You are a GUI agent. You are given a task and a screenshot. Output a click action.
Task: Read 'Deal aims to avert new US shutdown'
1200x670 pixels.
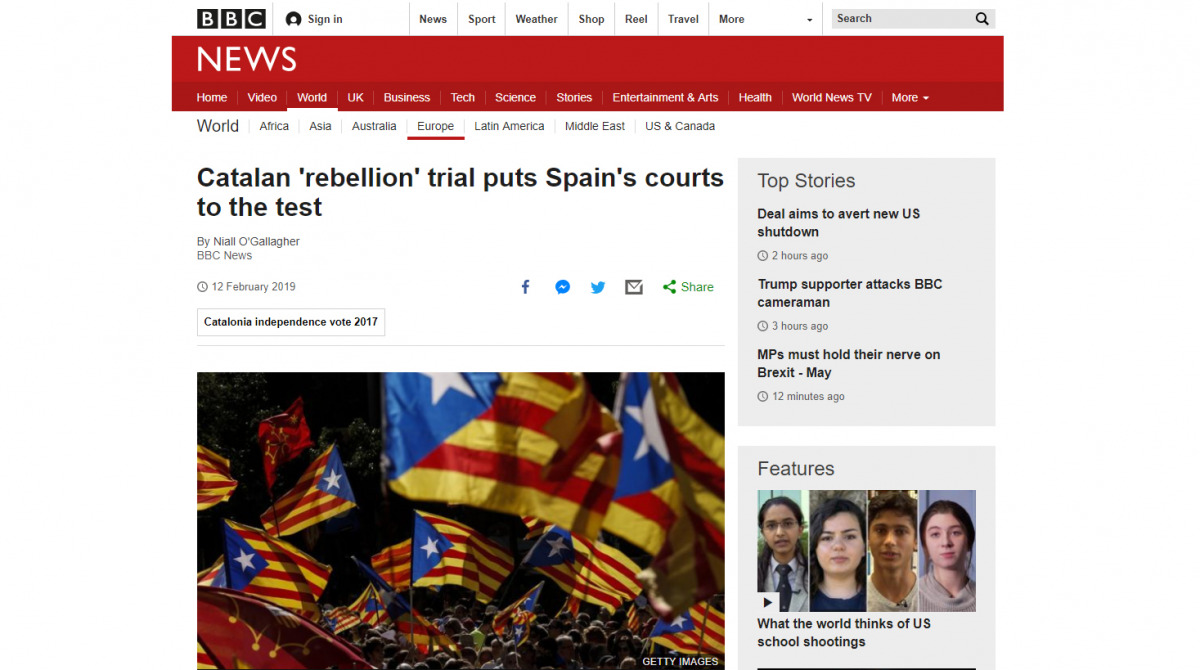tap(839, 223)
